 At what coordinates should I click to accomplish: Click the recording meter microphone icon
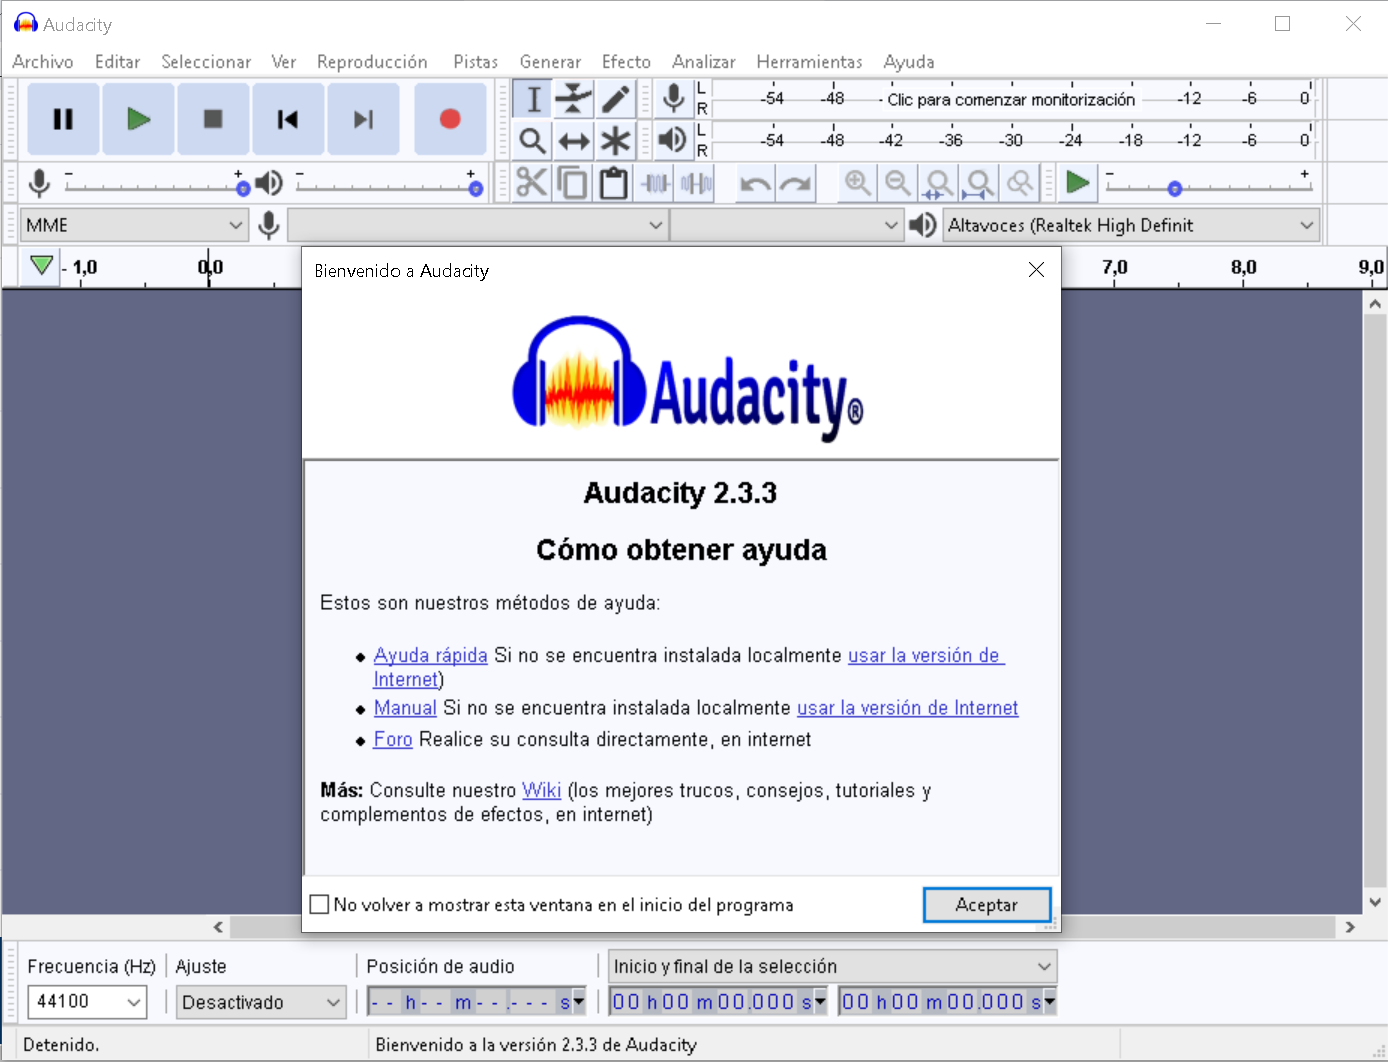(674, 99)
